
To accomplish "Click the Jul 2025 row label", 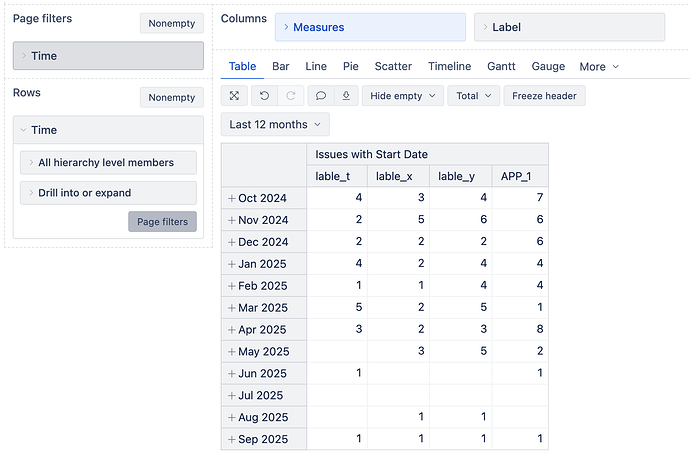I will (x=261, y=396).
